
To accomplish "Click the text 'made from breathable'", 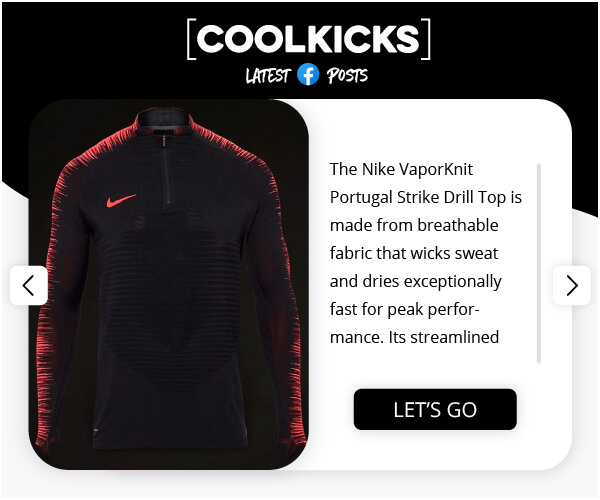I will [414, 225].
